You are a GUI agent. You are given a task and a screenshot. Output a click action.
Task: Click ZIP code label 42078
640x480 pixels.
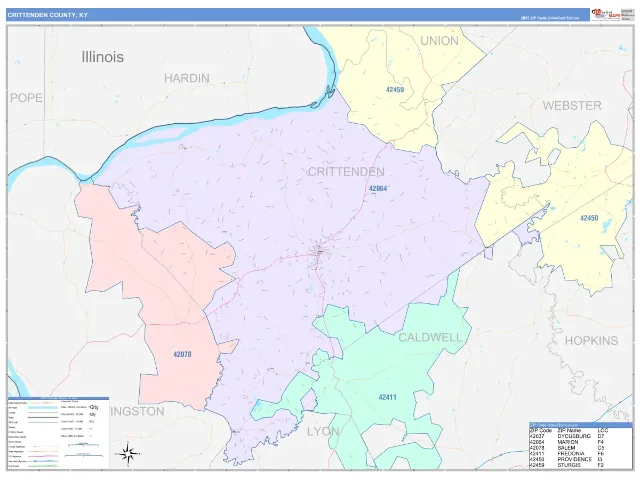[182, 355]
